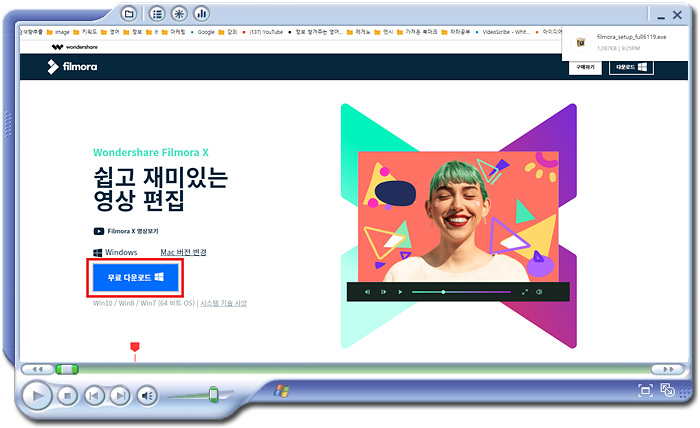Click the Filmora logo in header
The width and height of the screenshot is (700, 428).
(72, 66)
